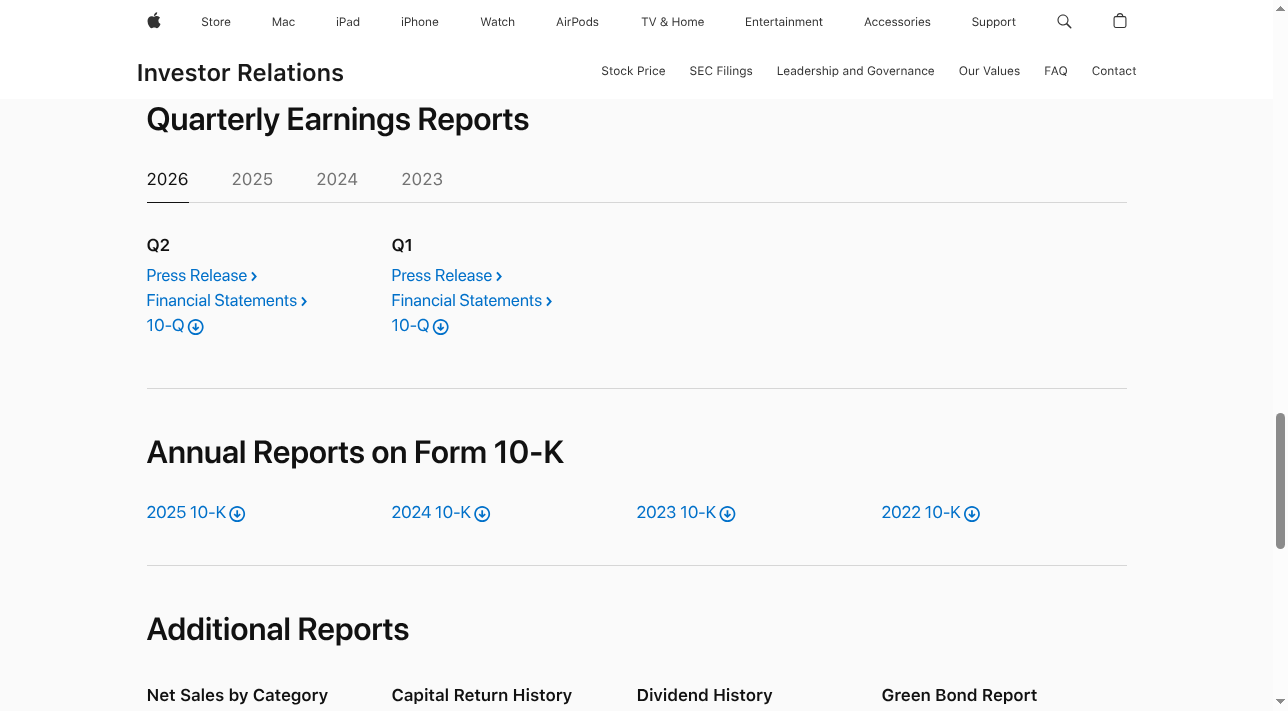Click the Additional Reports heading

278,630
